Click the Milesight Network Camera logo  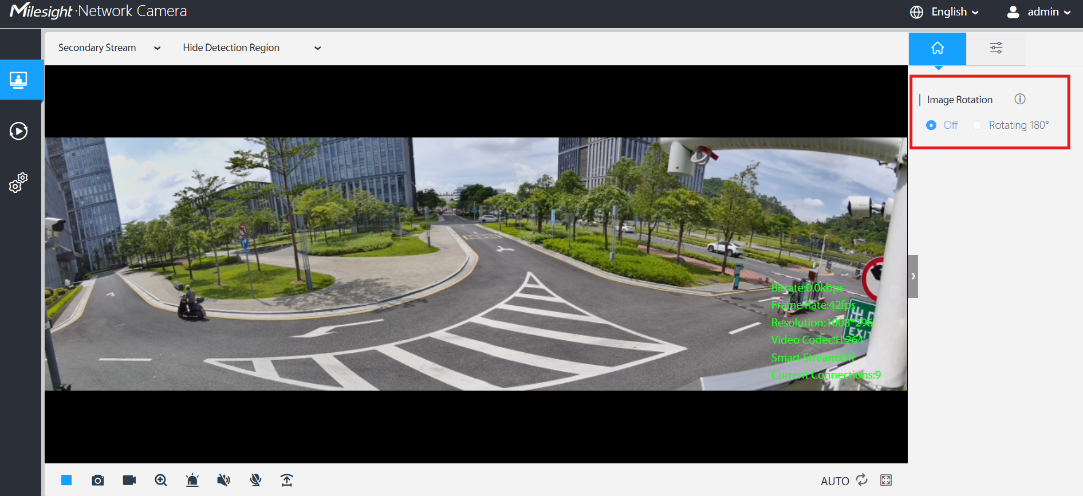pyautogui.click(x=98, y=12)
